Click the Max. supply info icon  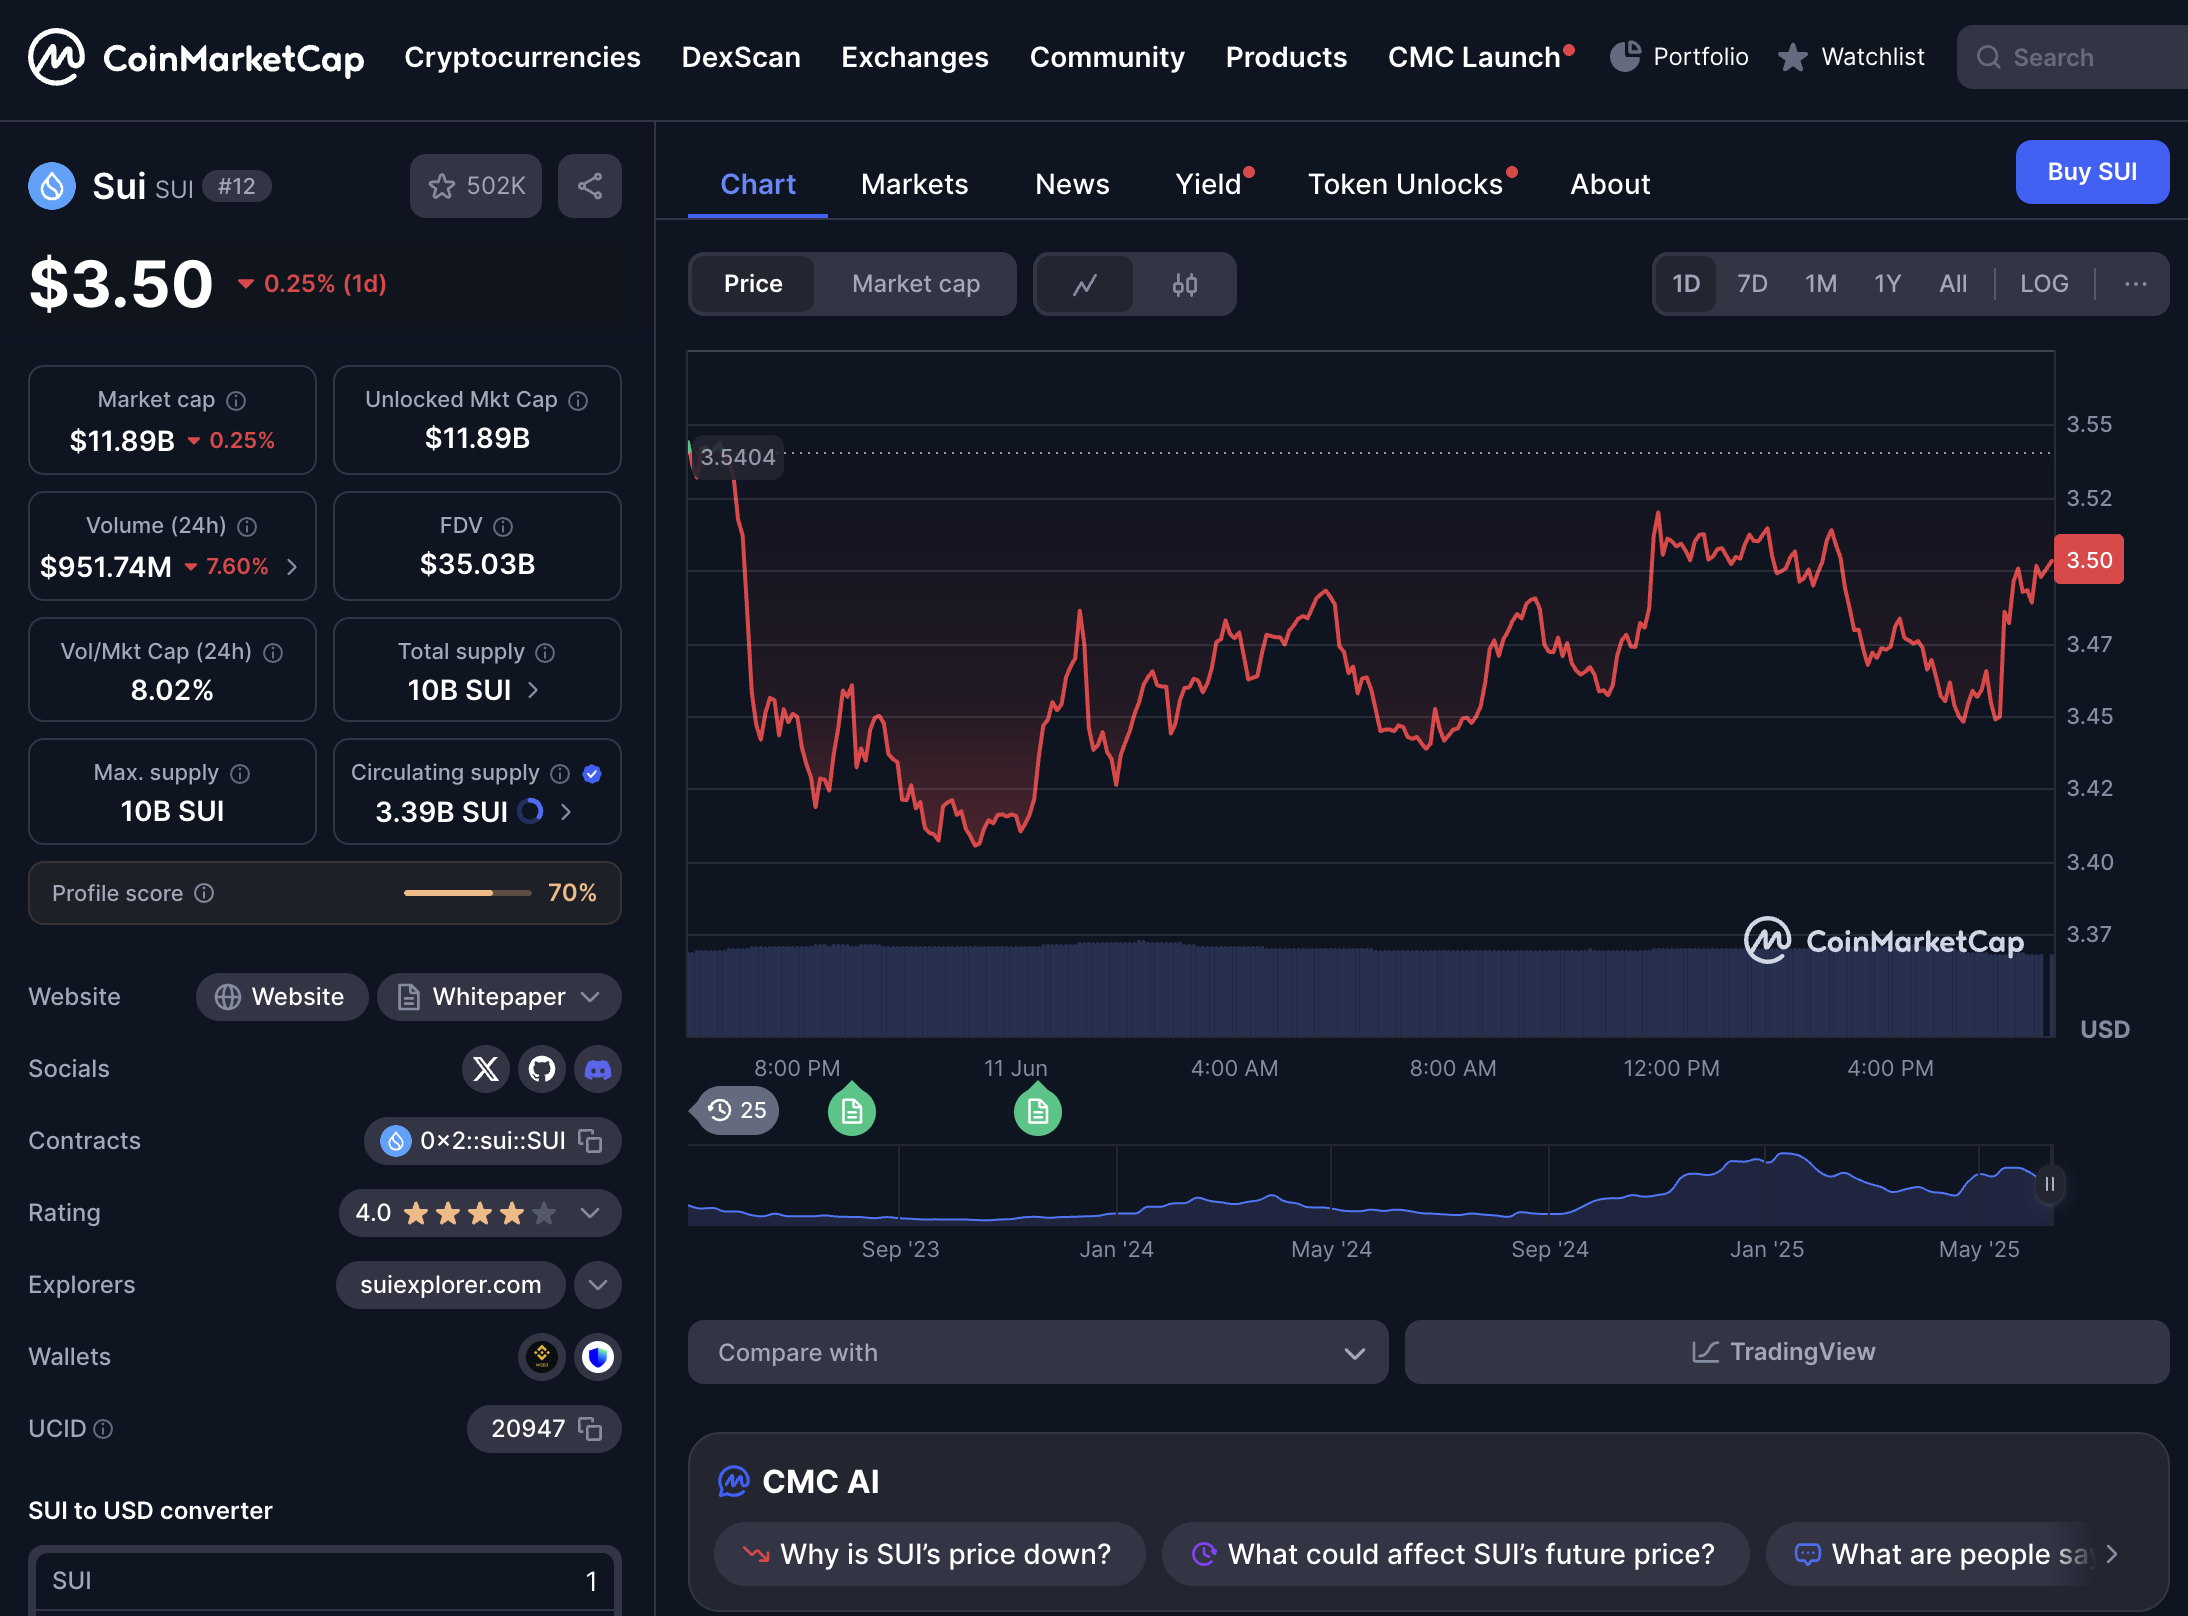[x=240, y=774]
